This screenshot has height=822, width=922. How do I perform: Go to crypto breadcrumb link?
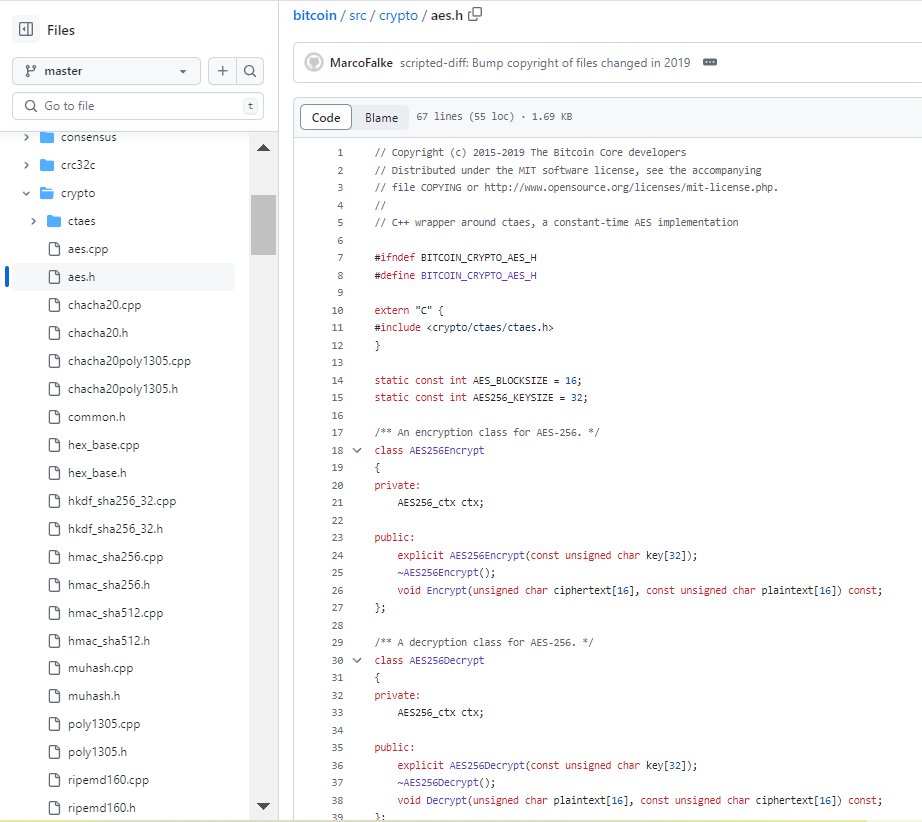tap(398, 15)
